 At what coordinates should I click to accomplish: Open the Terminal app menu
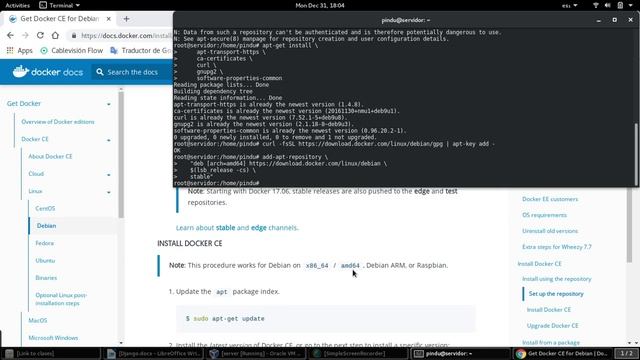point(60,5)
